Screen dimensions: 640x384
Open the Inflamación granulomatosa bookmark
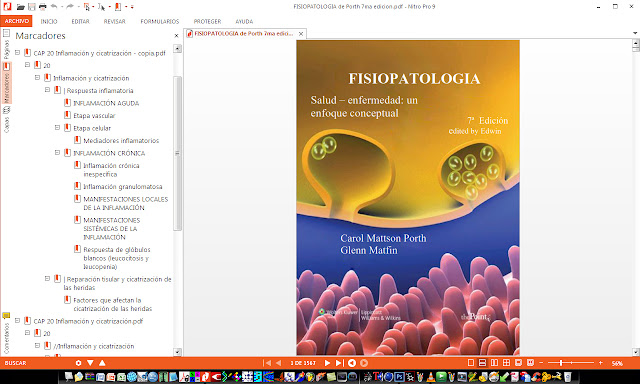coord(123,186)
